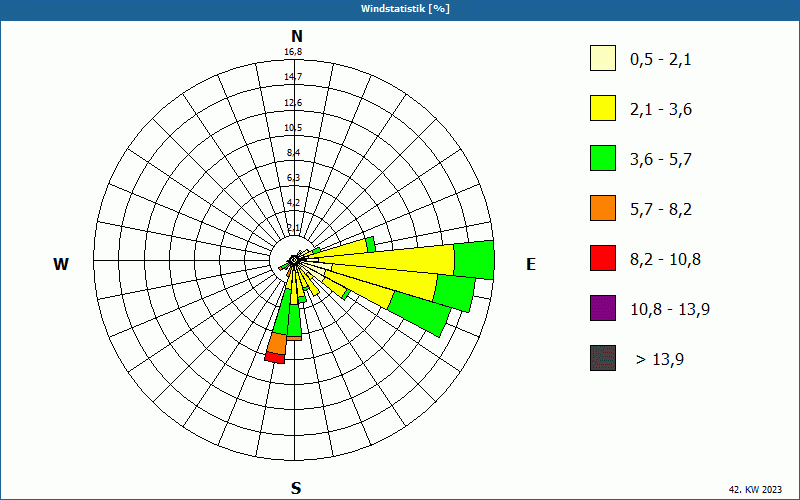Click the '4,2' axis ring label
This screenshot has height=500, width=800.
coord(293,203)
